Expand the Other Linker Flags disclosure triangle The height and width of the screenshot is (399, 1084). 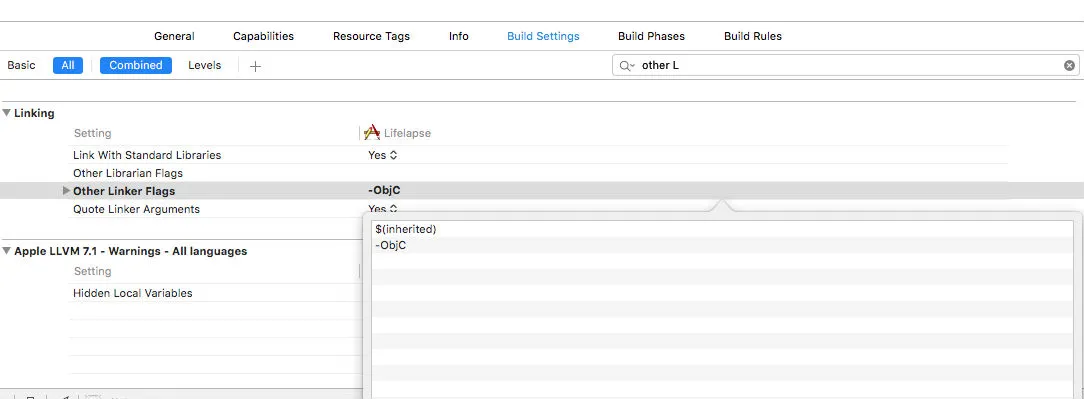point(66,191)
